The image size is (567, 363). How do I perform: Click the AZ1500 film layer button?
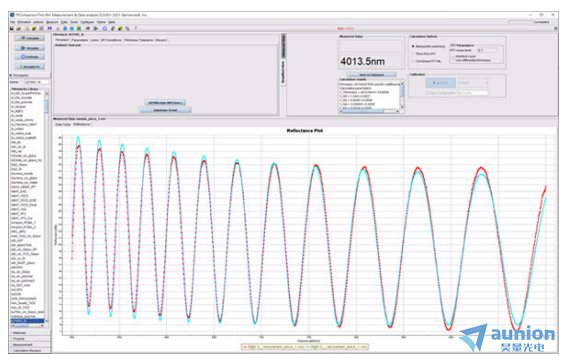tap(165, 103)
